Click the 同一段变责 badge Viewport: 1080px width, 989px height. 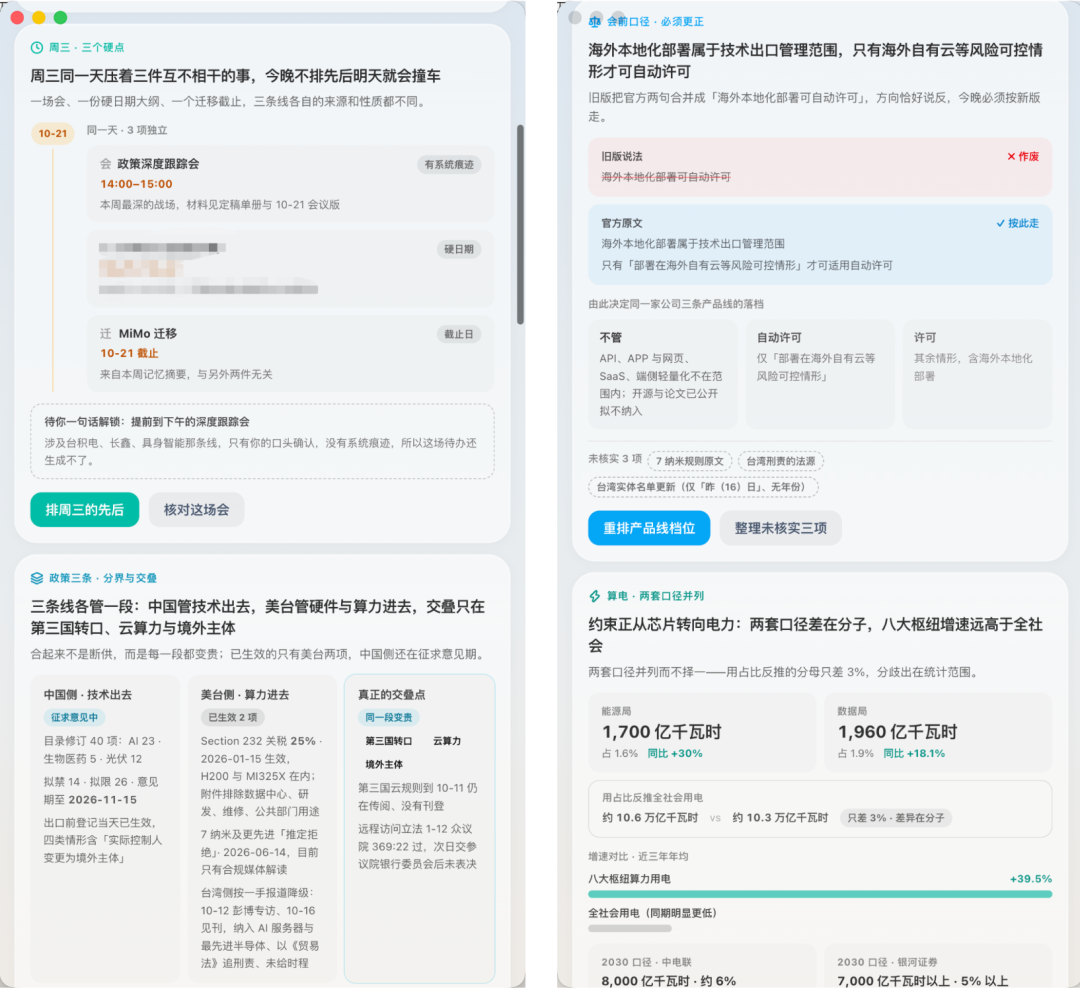(x=388, y=718)
